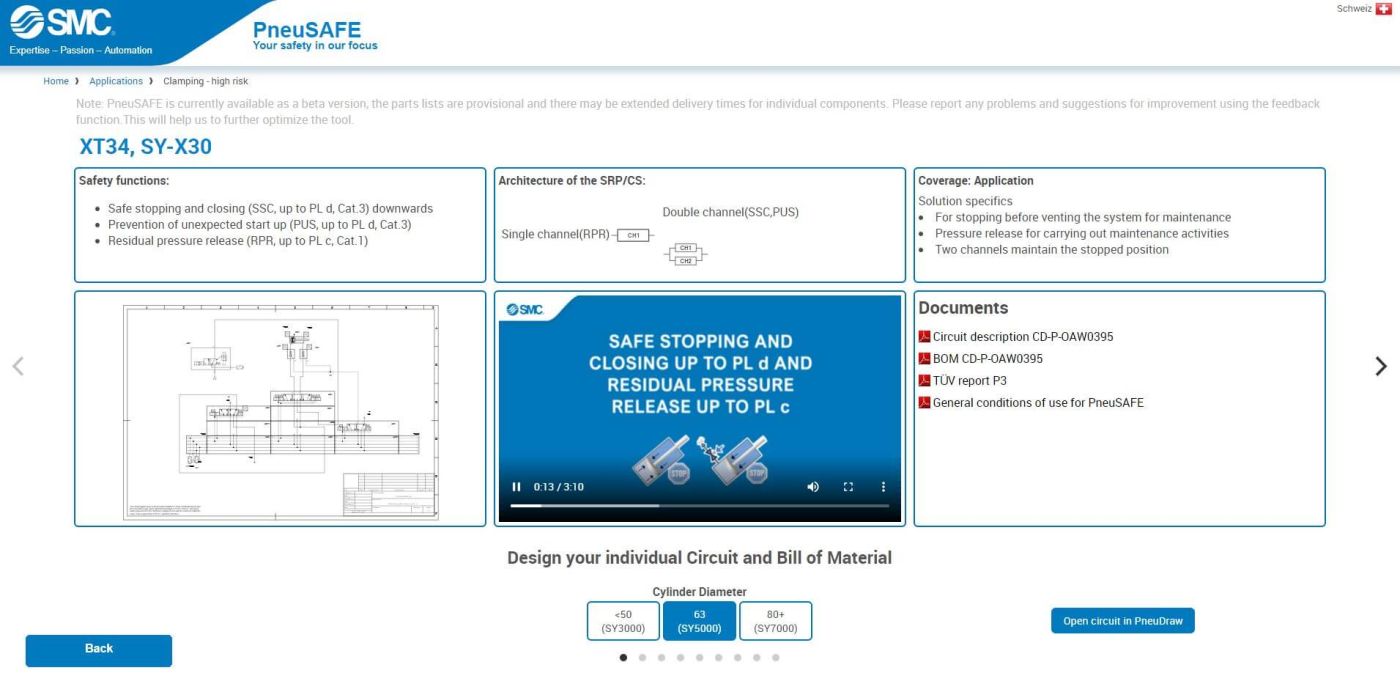Click the Swiss flag icon
This screenshot has height=673, width=1400.
click(1384, 9)
